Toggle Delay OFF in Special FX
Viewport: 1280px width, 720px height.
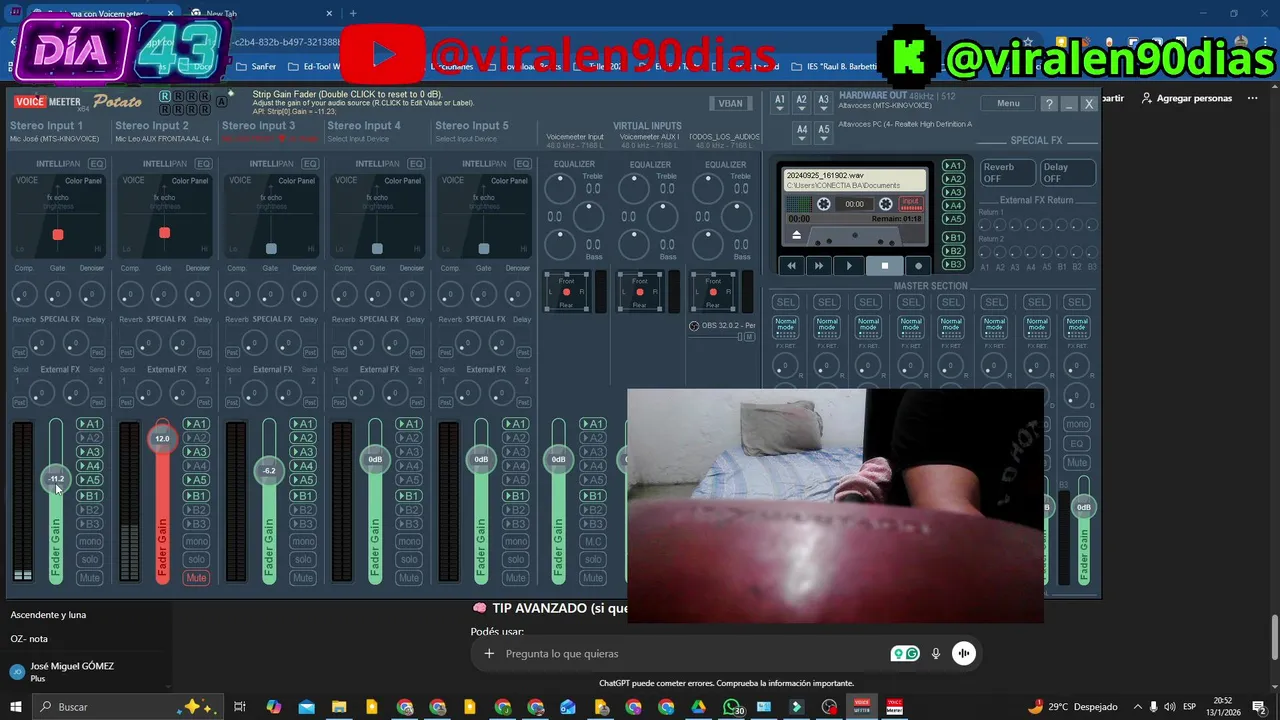pyautogui.click(x=1067, y=173)
